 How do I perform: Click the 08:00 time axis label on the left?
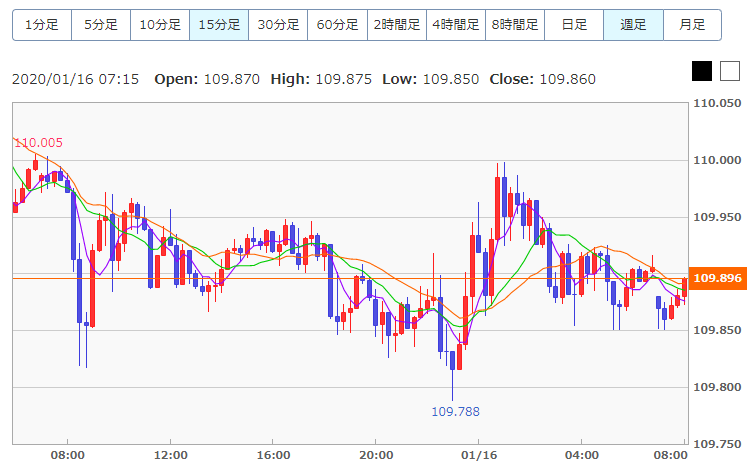pyautogui.click(x=68, y=454)
